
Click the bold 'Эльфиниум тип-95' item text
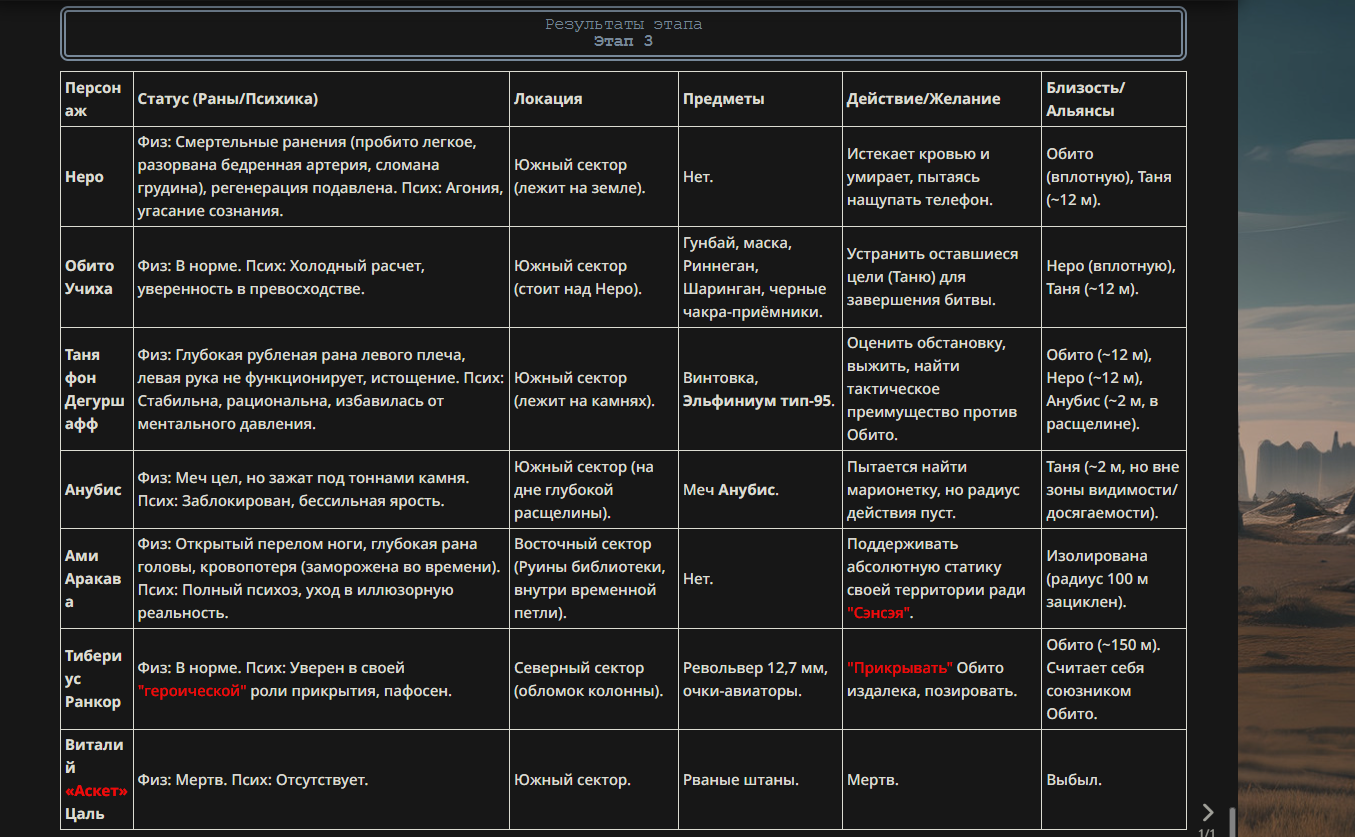point(758,401)
